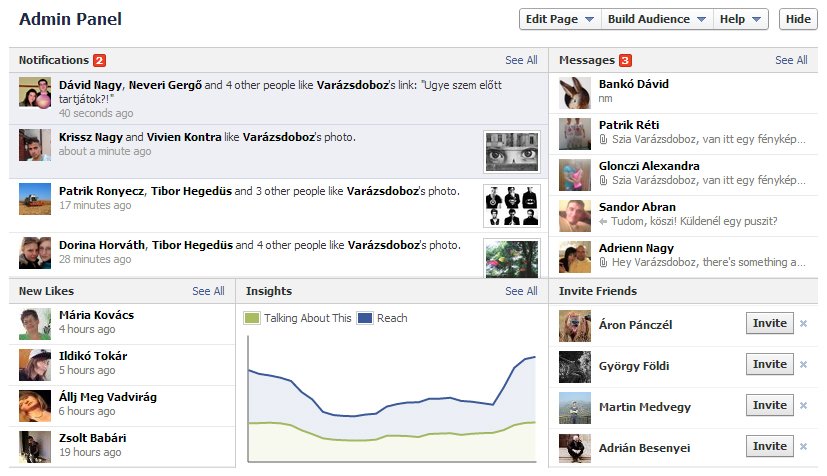
Task: Click the red Notifications count badge
Action: coord(99,60)
